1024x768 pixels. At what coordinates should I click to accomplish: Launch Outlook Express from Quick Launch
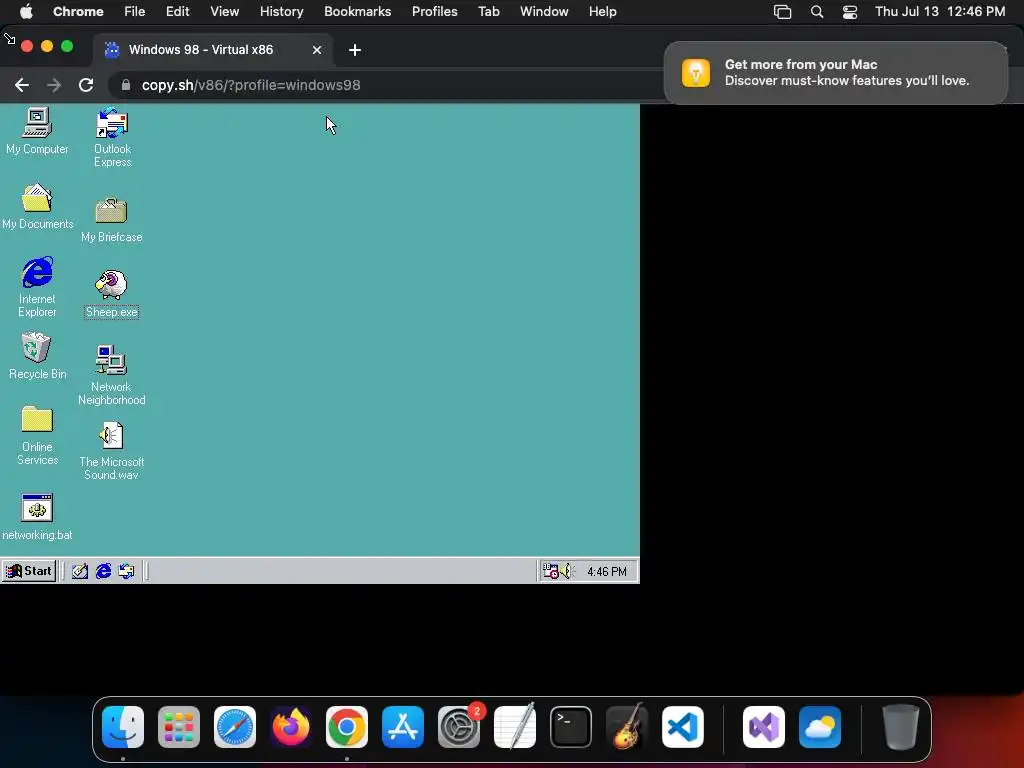click(126, 571)
